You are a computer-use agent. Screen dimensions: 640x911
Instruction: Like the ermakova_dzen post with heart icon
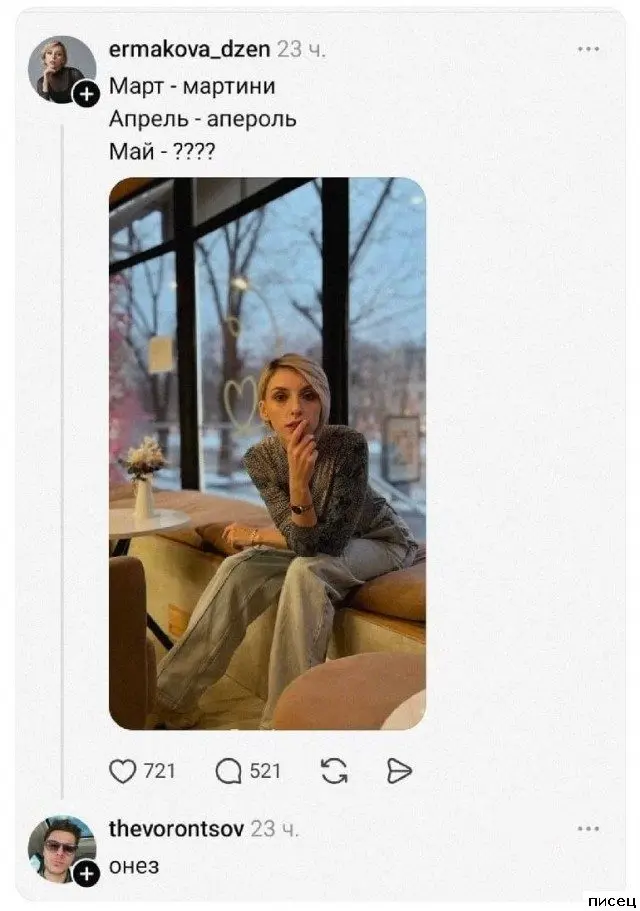pyautogui.click(x=122, y=770)
